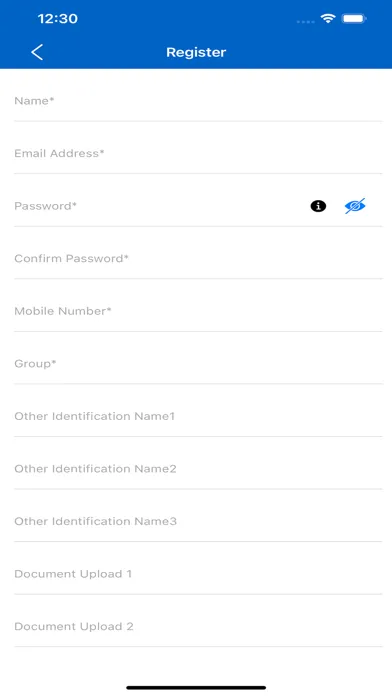This screenshot has width=392, height=696.
Task: Tap the cellular signal dots
Action: (305, 21)
